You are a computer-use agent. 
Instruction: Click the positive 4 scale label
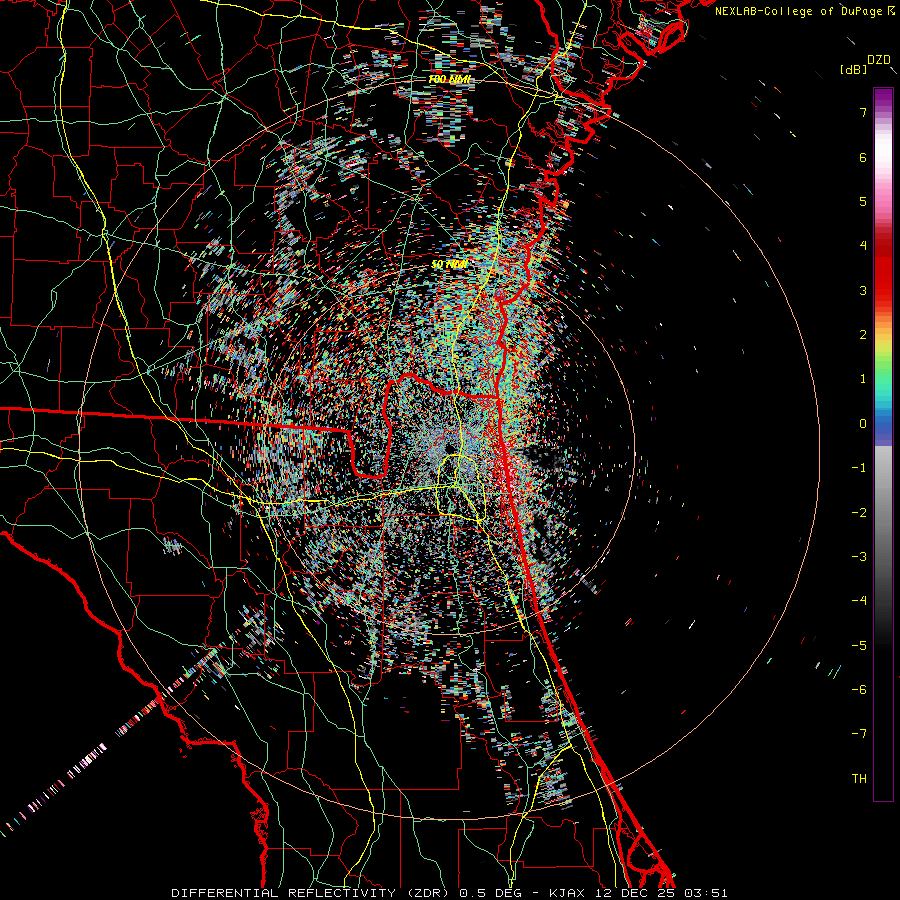[x=863, y=246]
